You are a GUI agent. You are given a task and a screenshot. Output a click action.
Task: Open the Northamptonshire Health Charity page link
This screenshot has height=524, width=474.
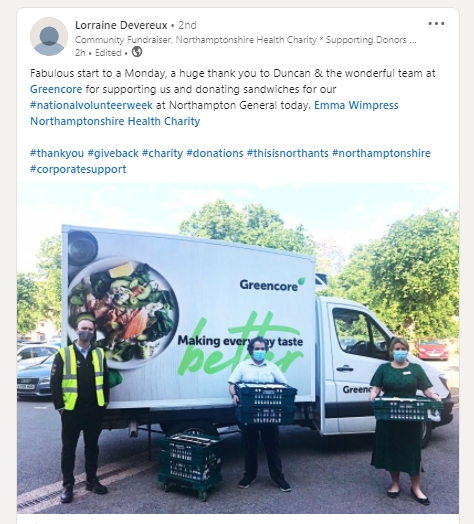pos(115,121)
